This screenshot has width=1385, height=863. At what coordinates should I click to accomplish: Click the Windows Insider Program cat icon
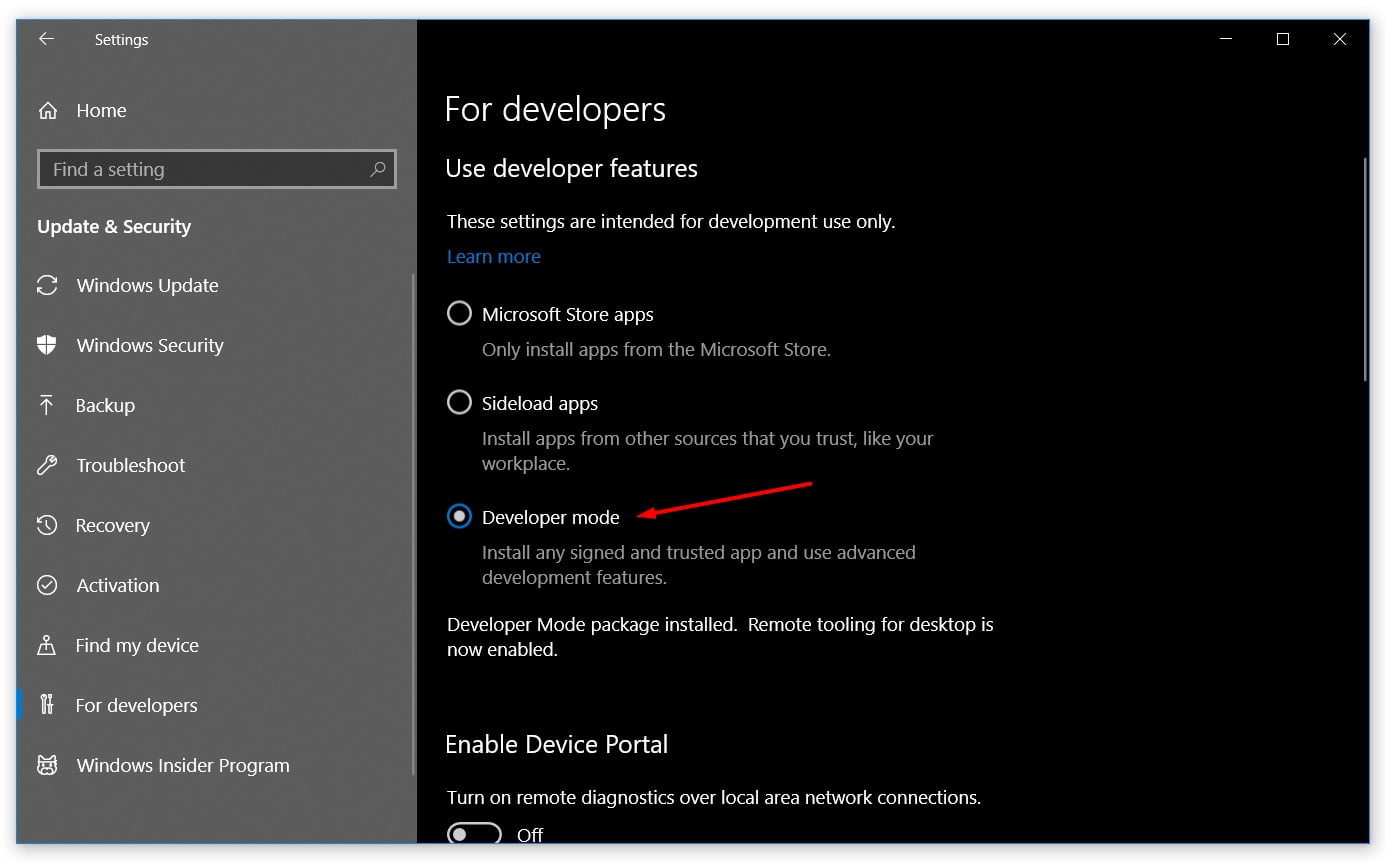tap(47, 765)
